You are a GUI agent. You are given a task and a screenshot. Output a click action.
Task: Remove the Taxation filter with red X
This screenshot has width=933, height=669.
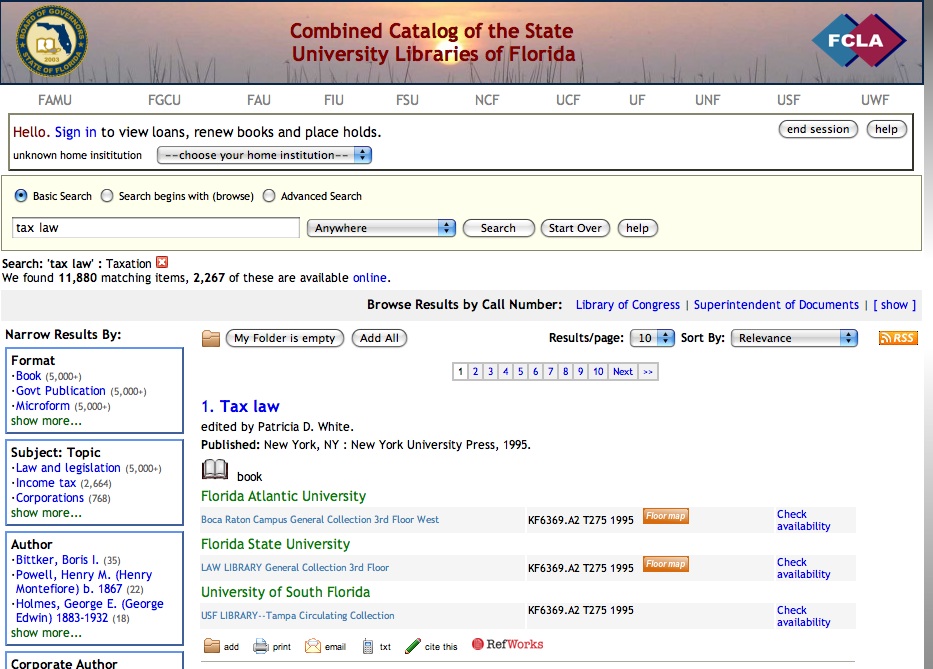coord(162,262)
